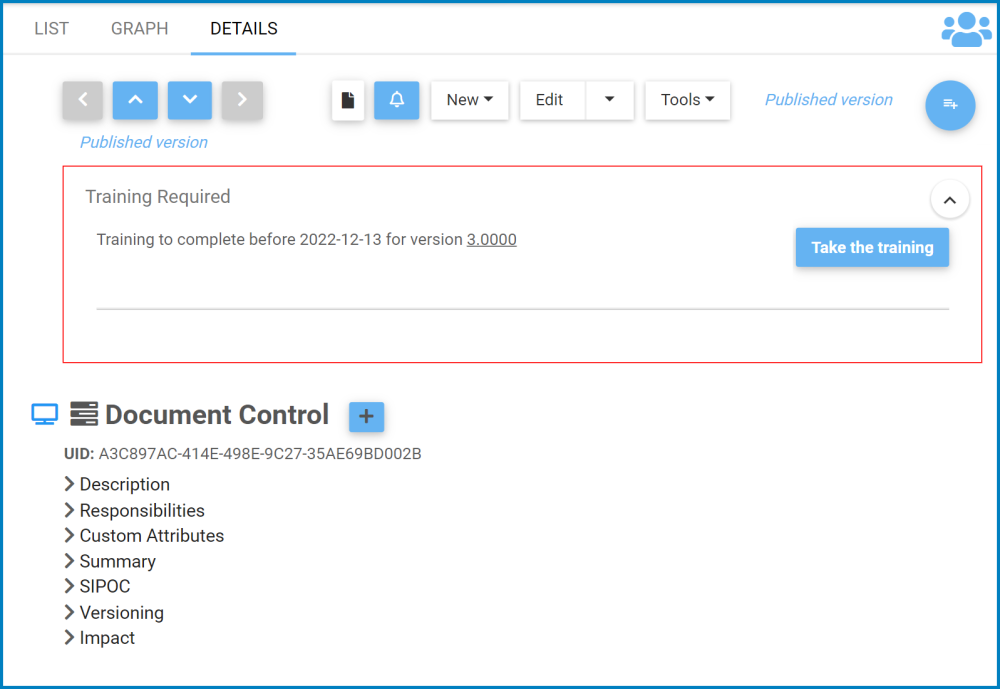Open the New dropdown menu
Screen dimensions: 1000x689
tap(469, 100)
